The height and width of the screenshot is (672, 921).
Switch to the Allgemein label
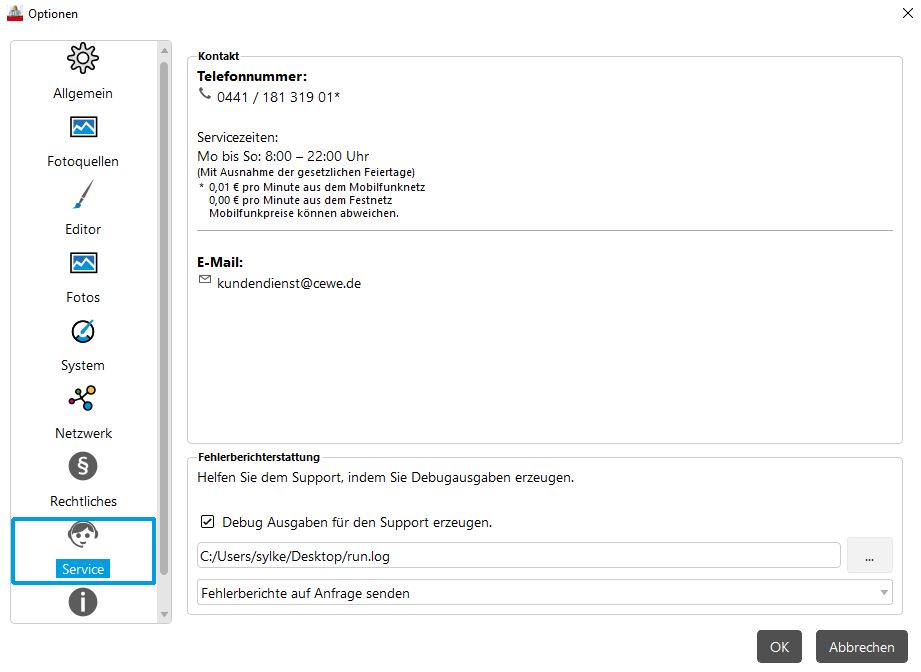pyautogui.click(x=83, y=93)
